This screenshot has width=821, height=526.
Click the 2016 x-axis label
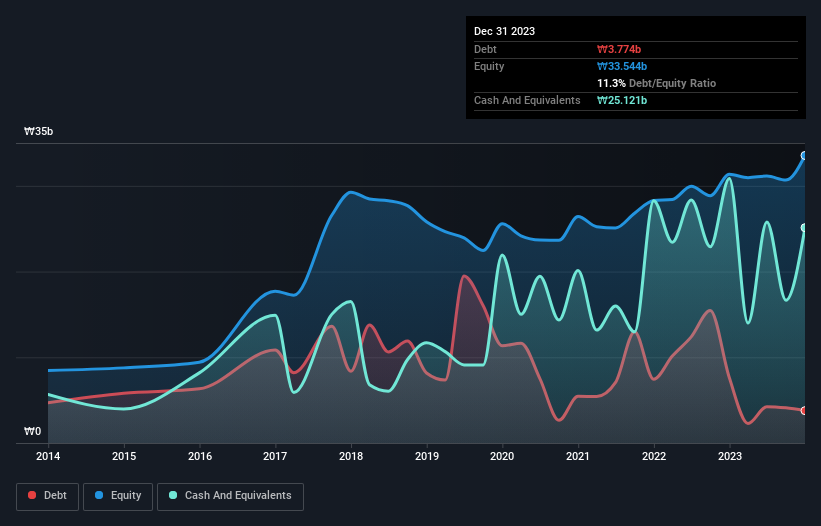pyautogui.click(x=200, y=456)
